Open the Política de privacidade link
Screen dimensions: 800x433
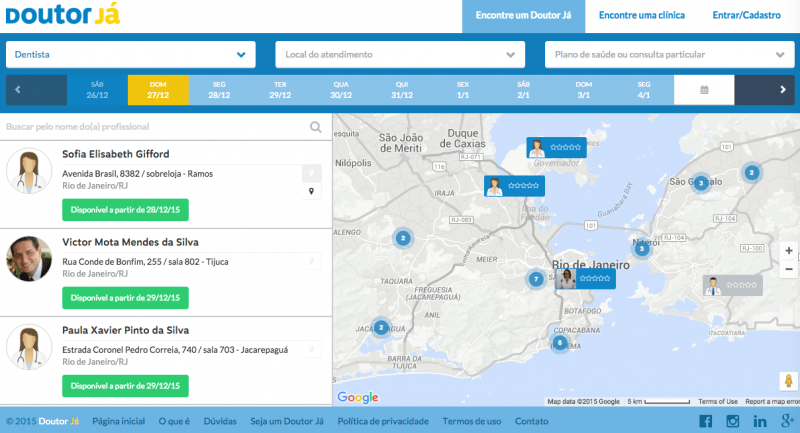click(x=383, y=421)
